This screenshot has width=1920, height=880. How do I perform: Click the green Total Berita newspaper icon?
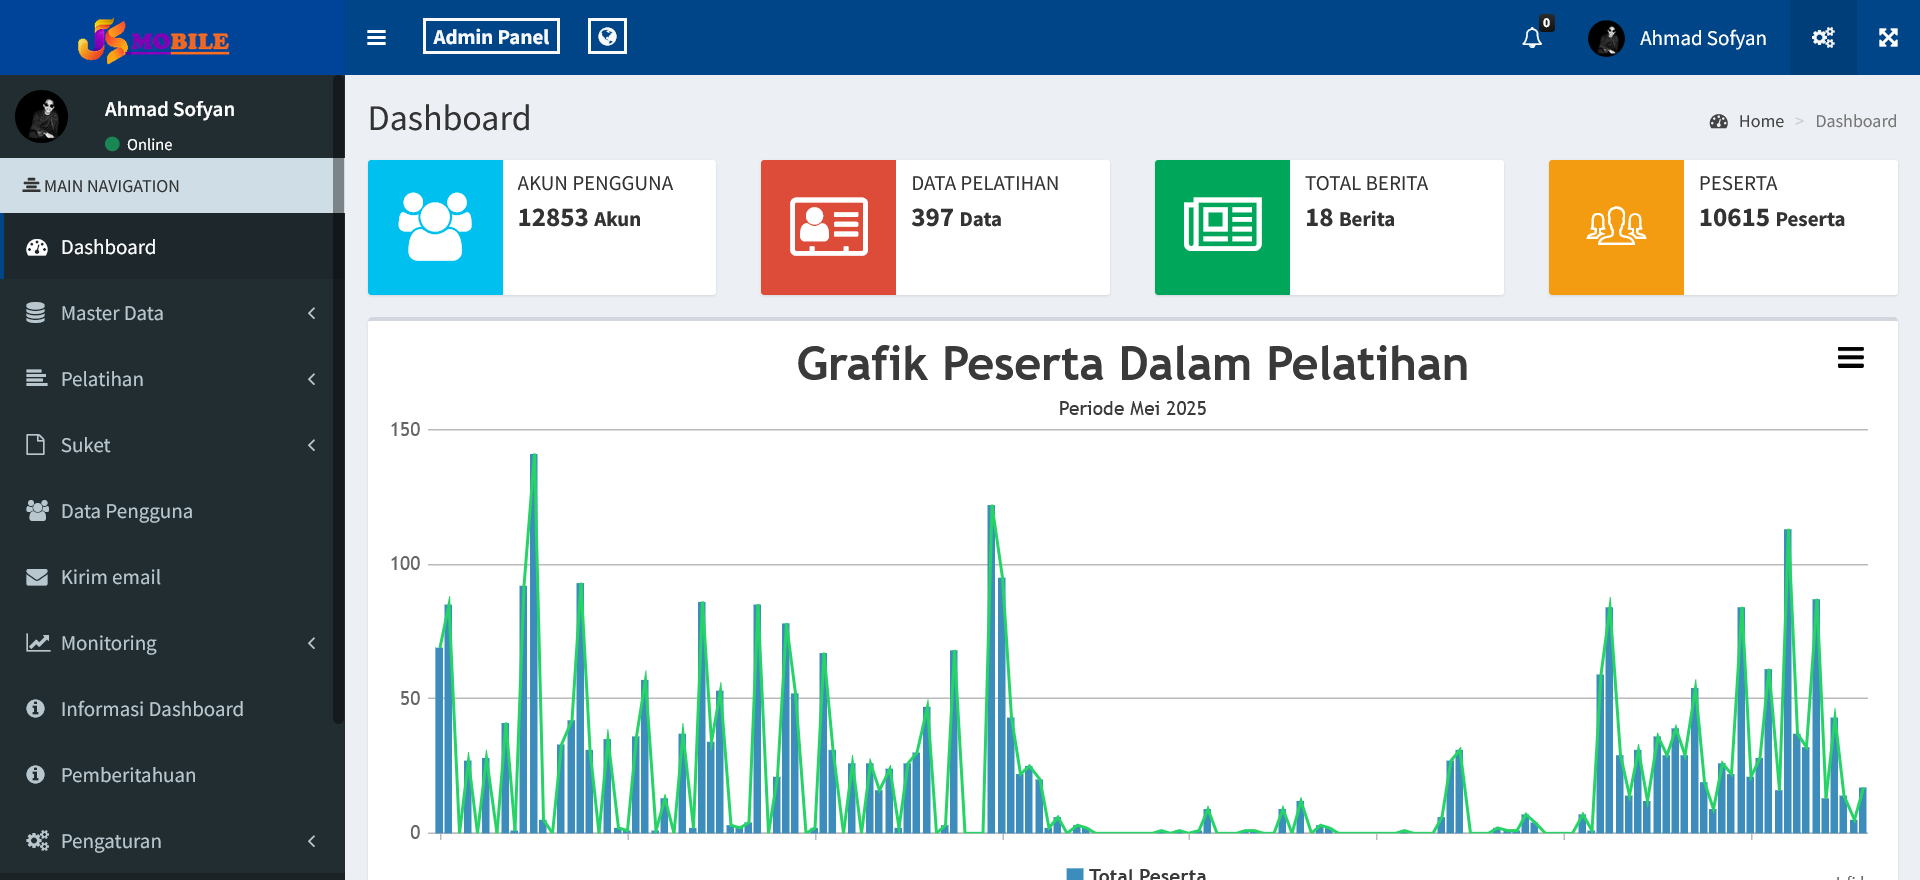coord(1222,227)
